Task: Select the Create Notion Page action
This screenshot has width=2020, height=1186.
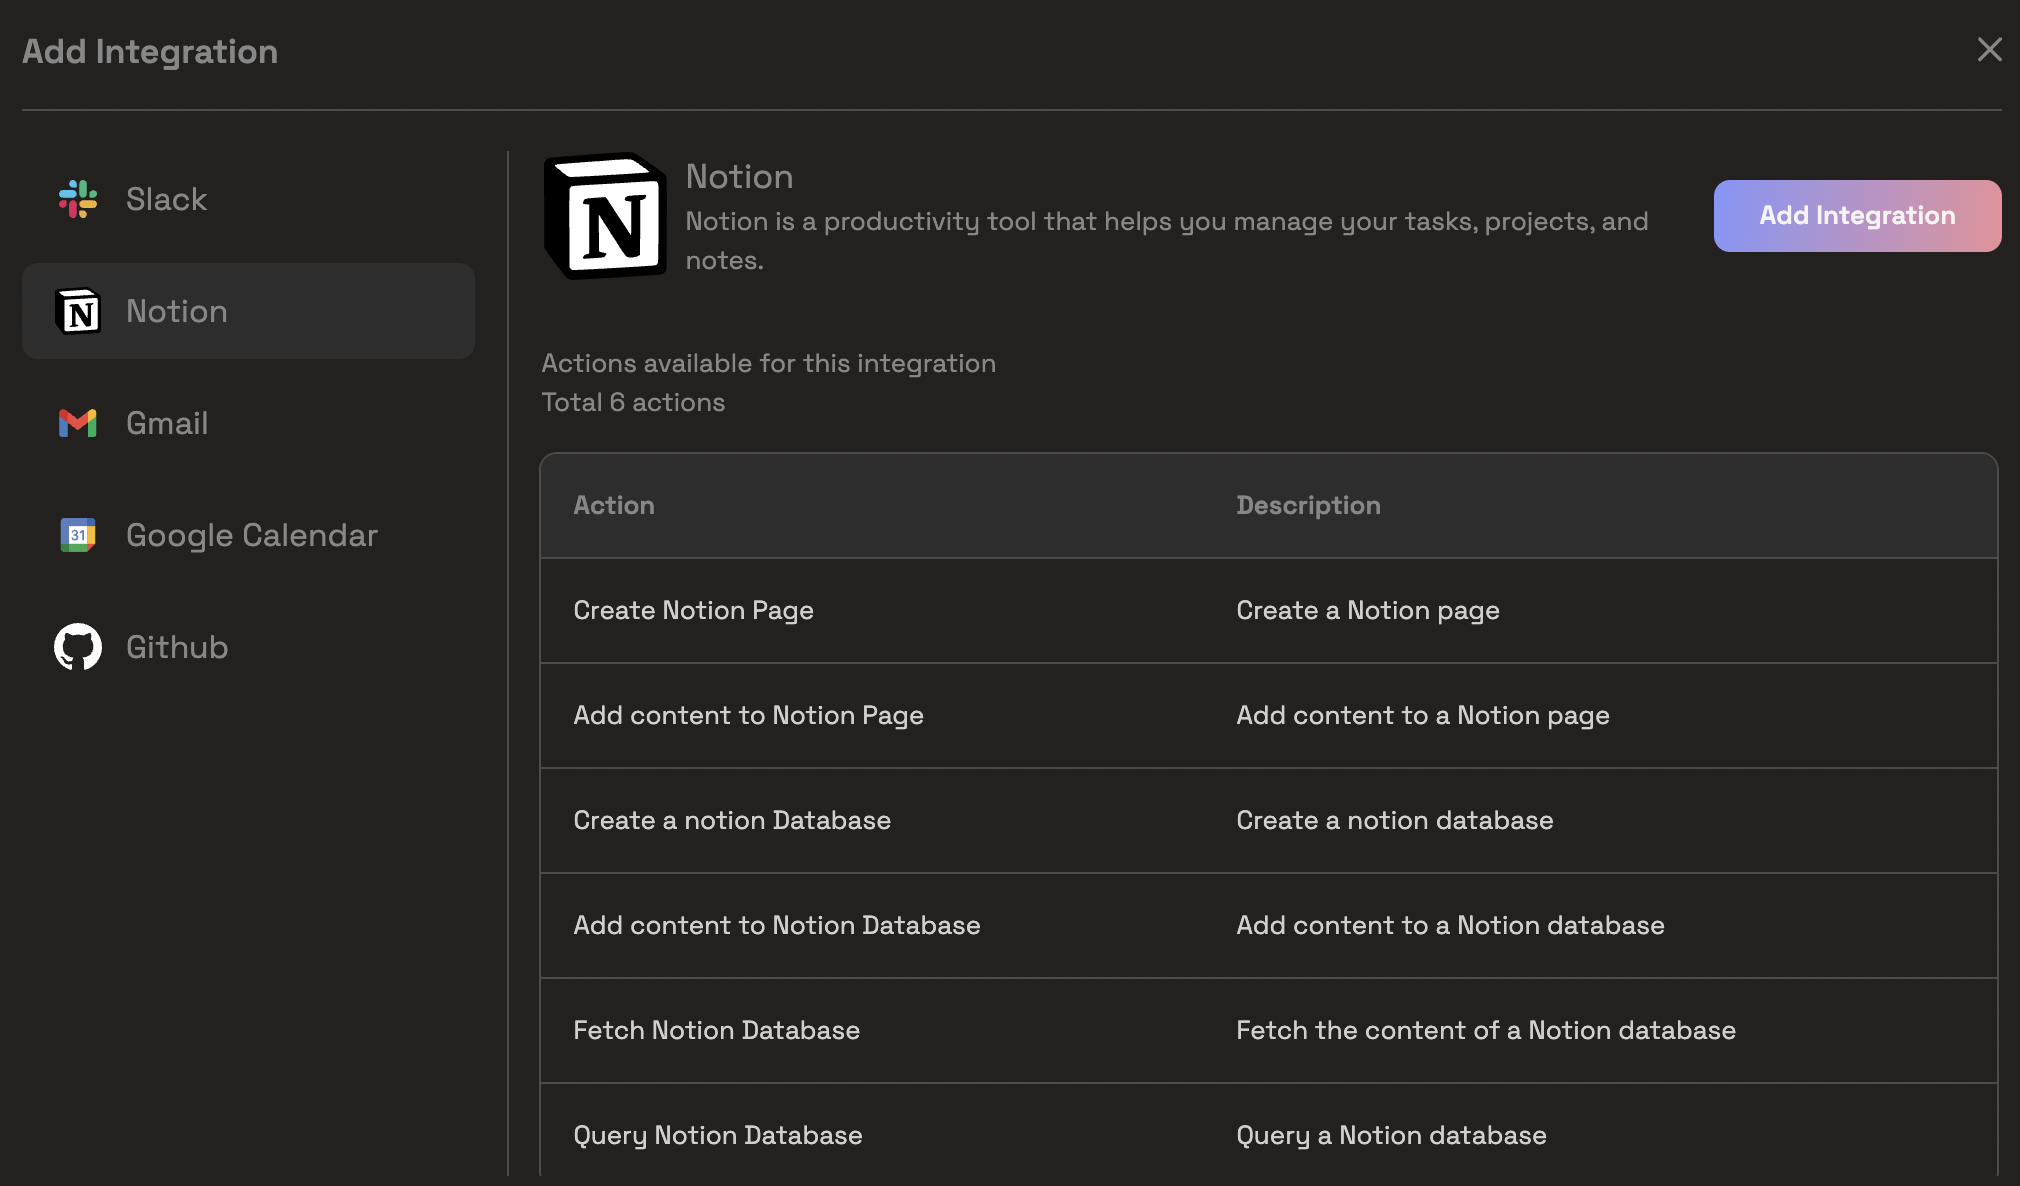Action: [x=693, y=610]
